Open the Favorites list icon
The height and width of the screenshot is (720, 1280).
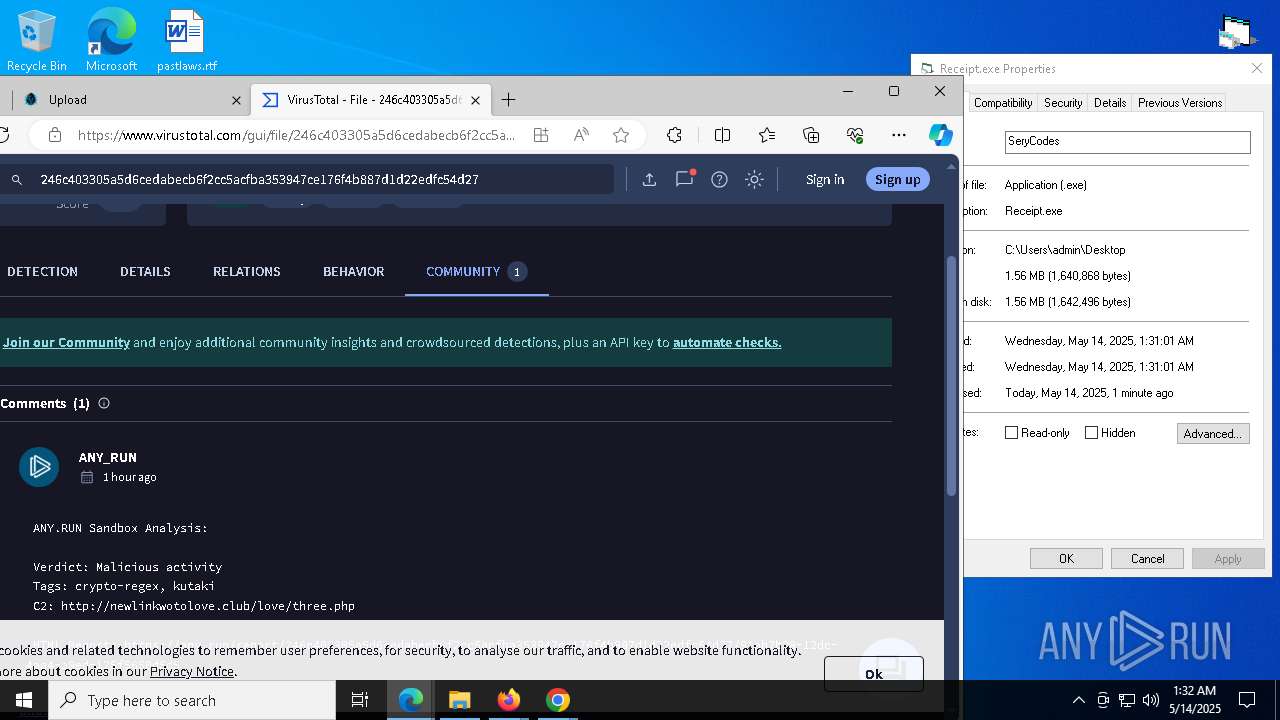pyautogui.click(x=767, y=135)
